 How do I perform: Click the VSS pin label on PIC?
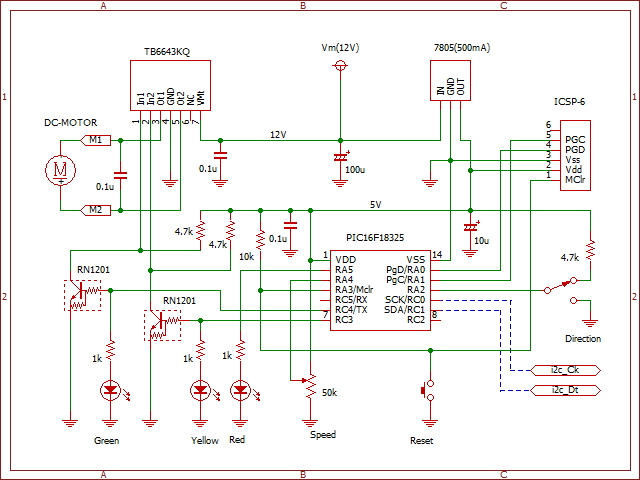pyautogui.click(x=416, y=260)
